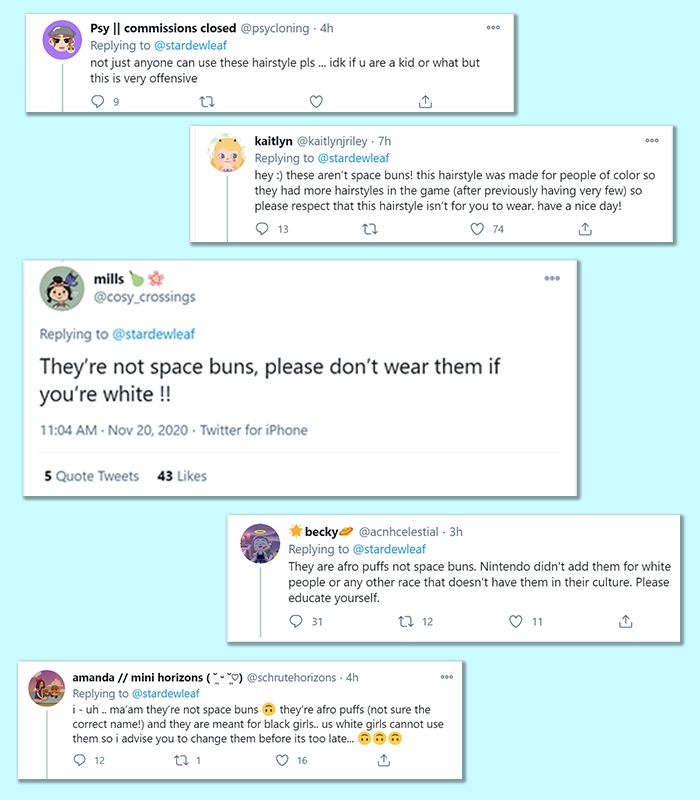Image resolution: width=700 pixels, height=800 pixels.
Task: Reply to becky's tweet
Action: click(x=296, y=621)
